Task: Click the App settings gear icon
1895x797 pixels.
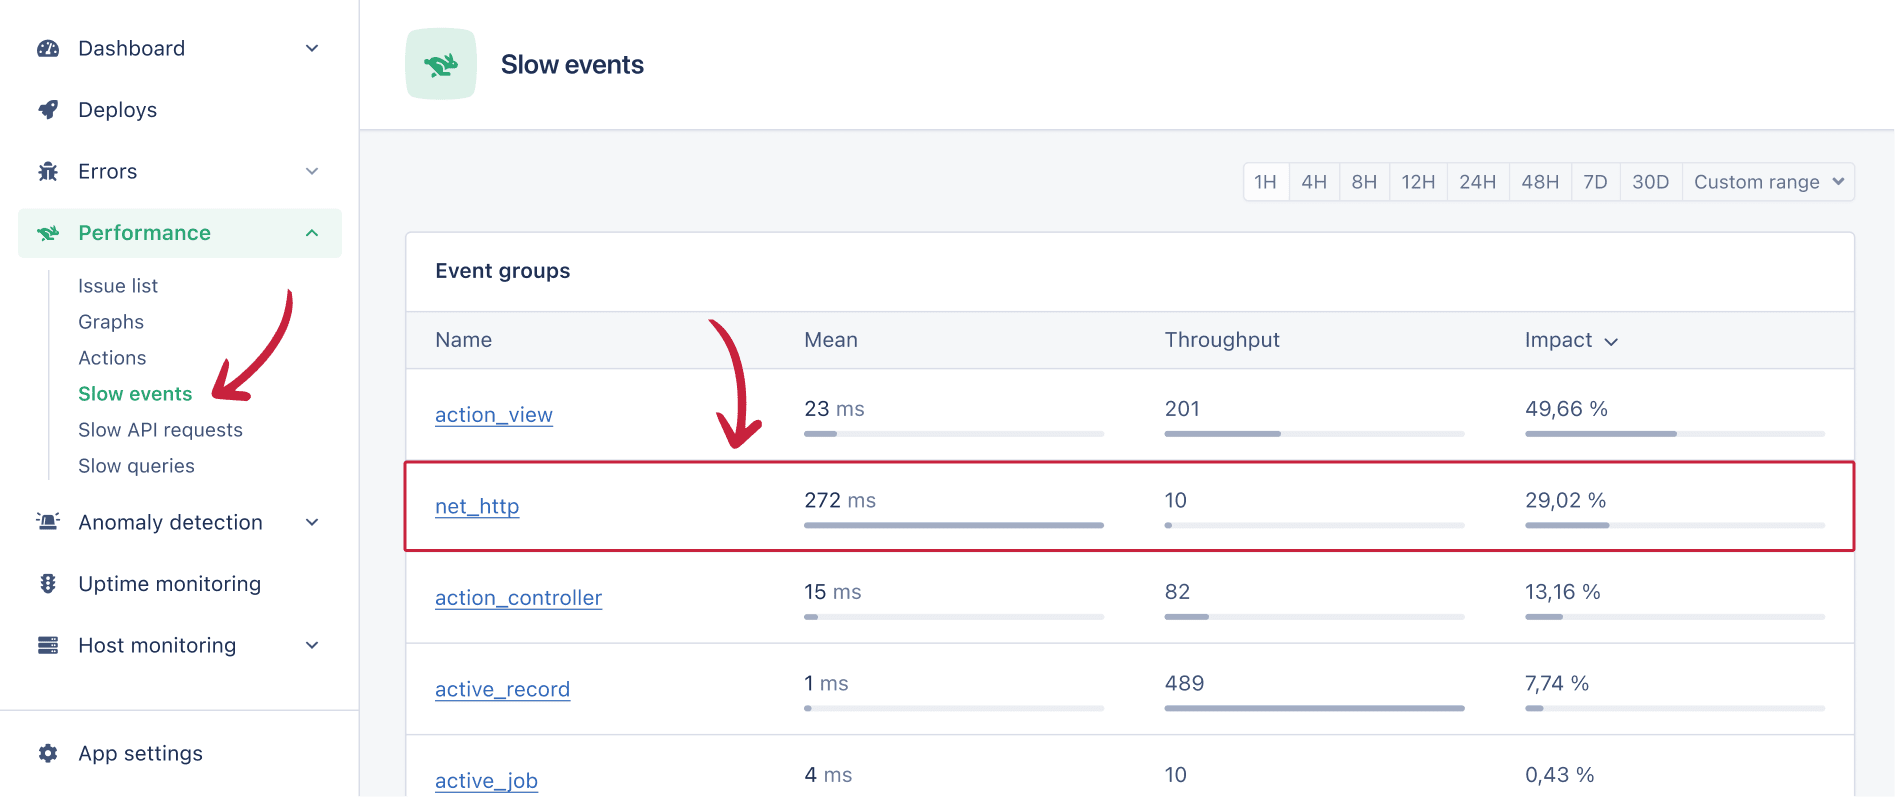Action: (x=48, y=754)
